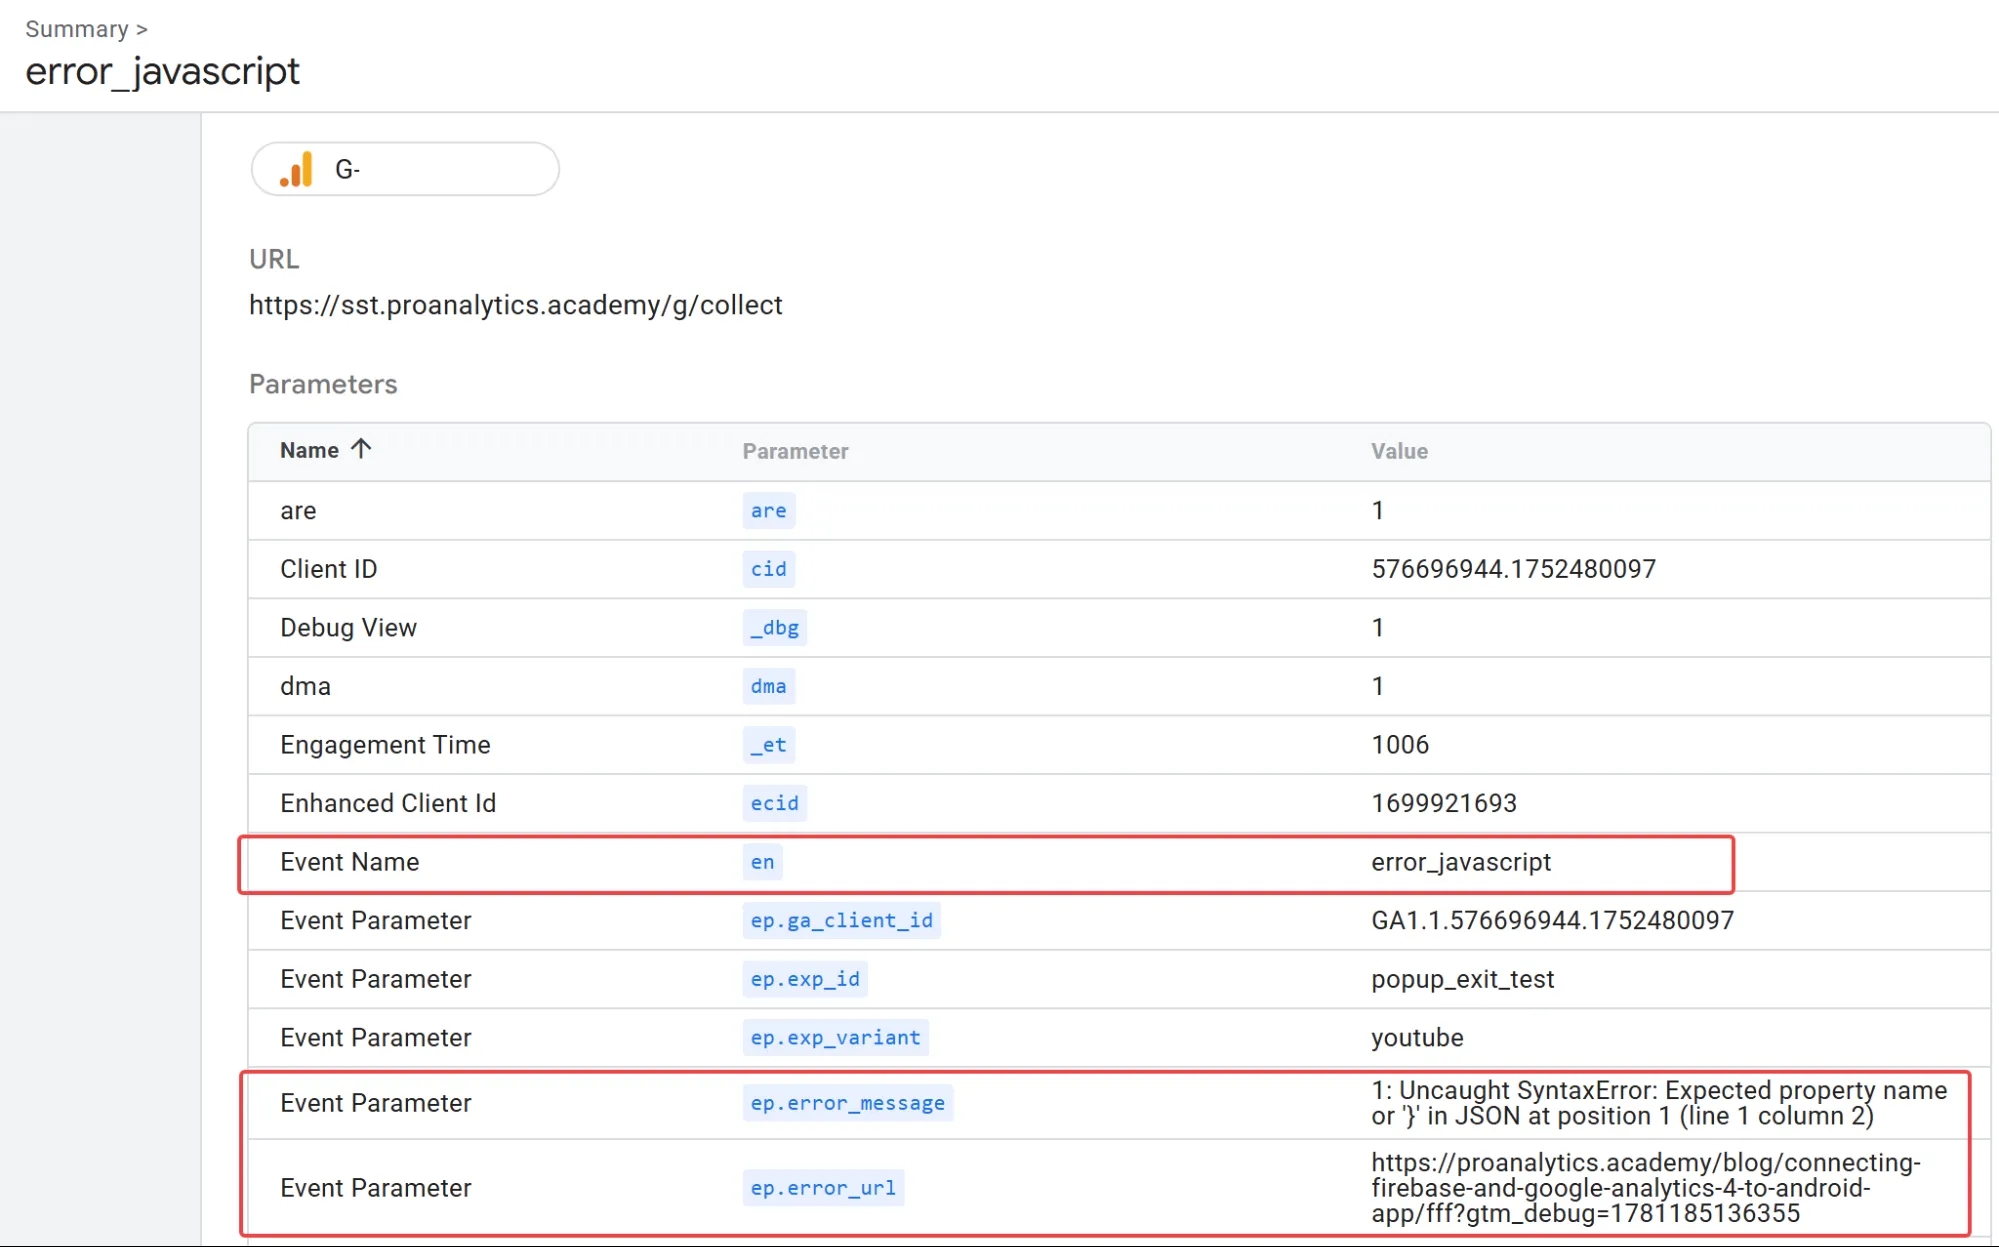Click the dma parameter chip

768,686
